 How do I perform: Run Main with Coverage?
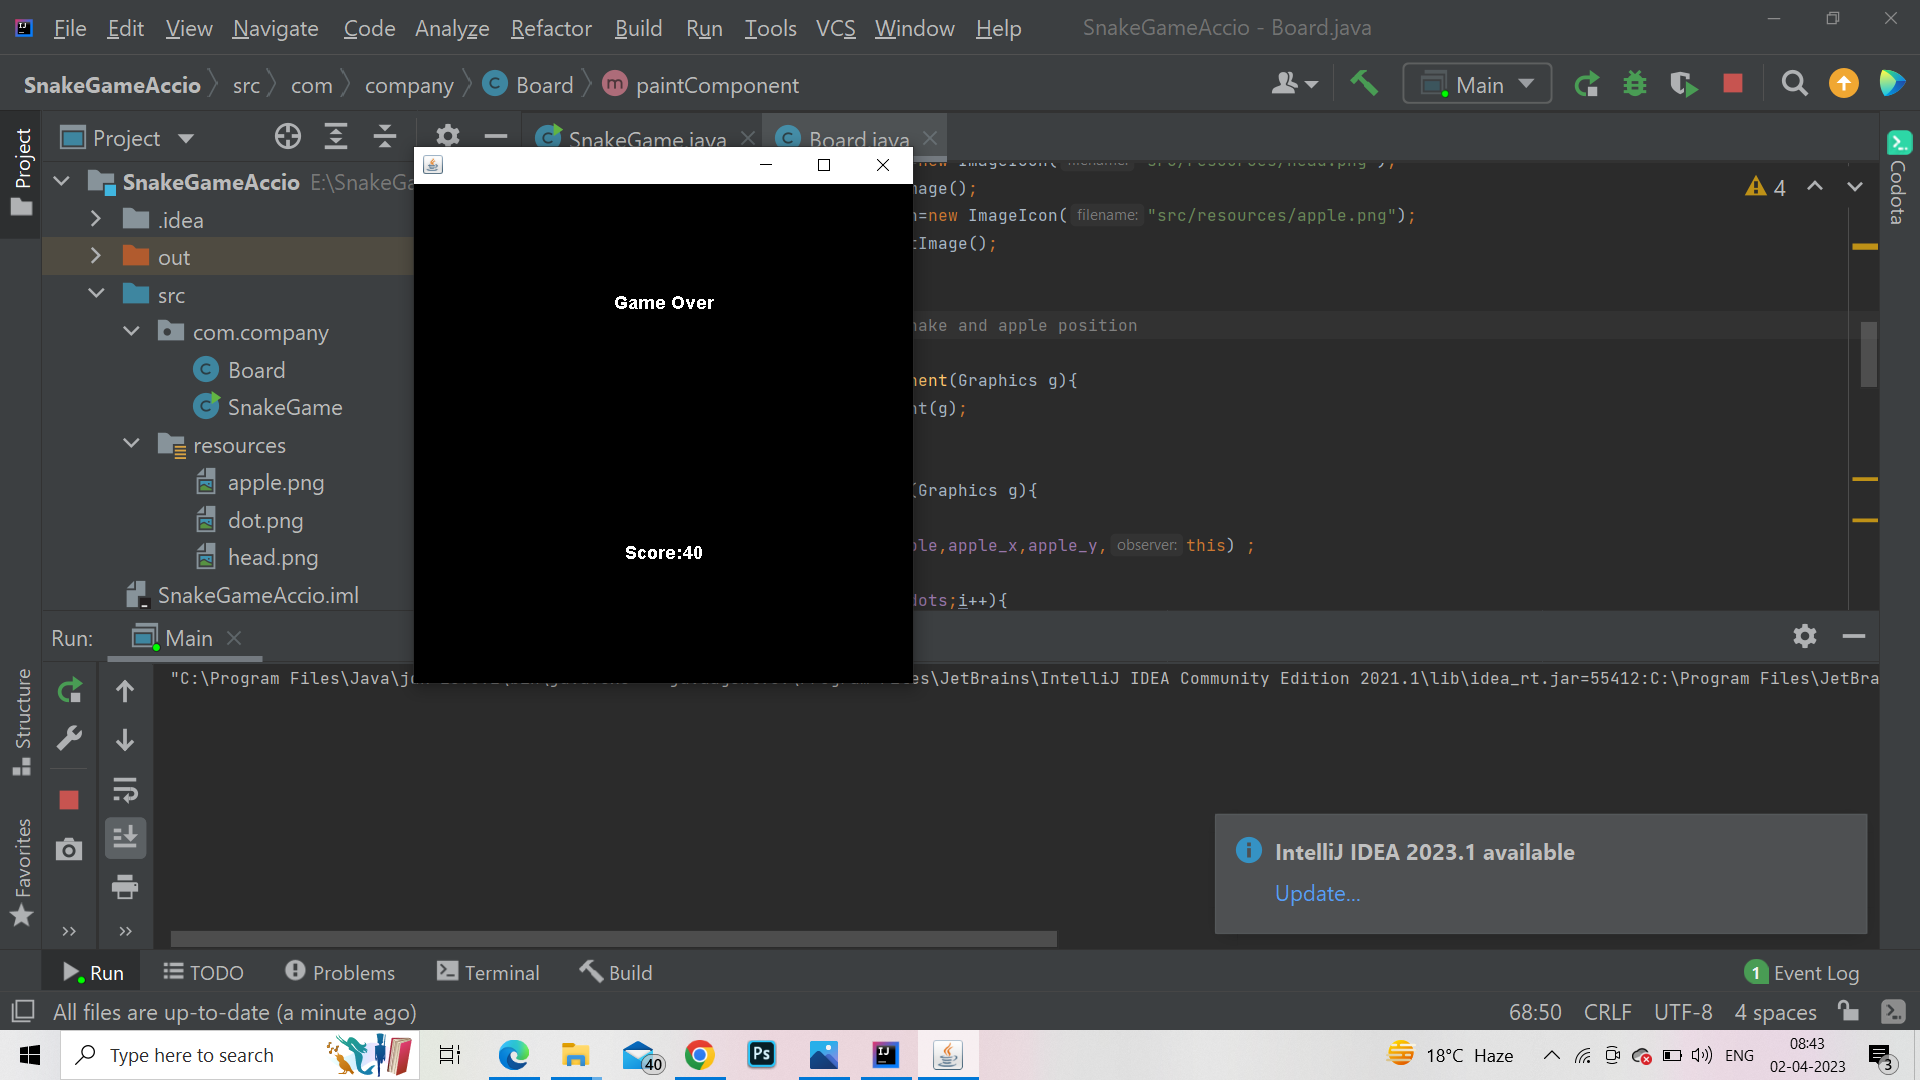click(1684, 83)
